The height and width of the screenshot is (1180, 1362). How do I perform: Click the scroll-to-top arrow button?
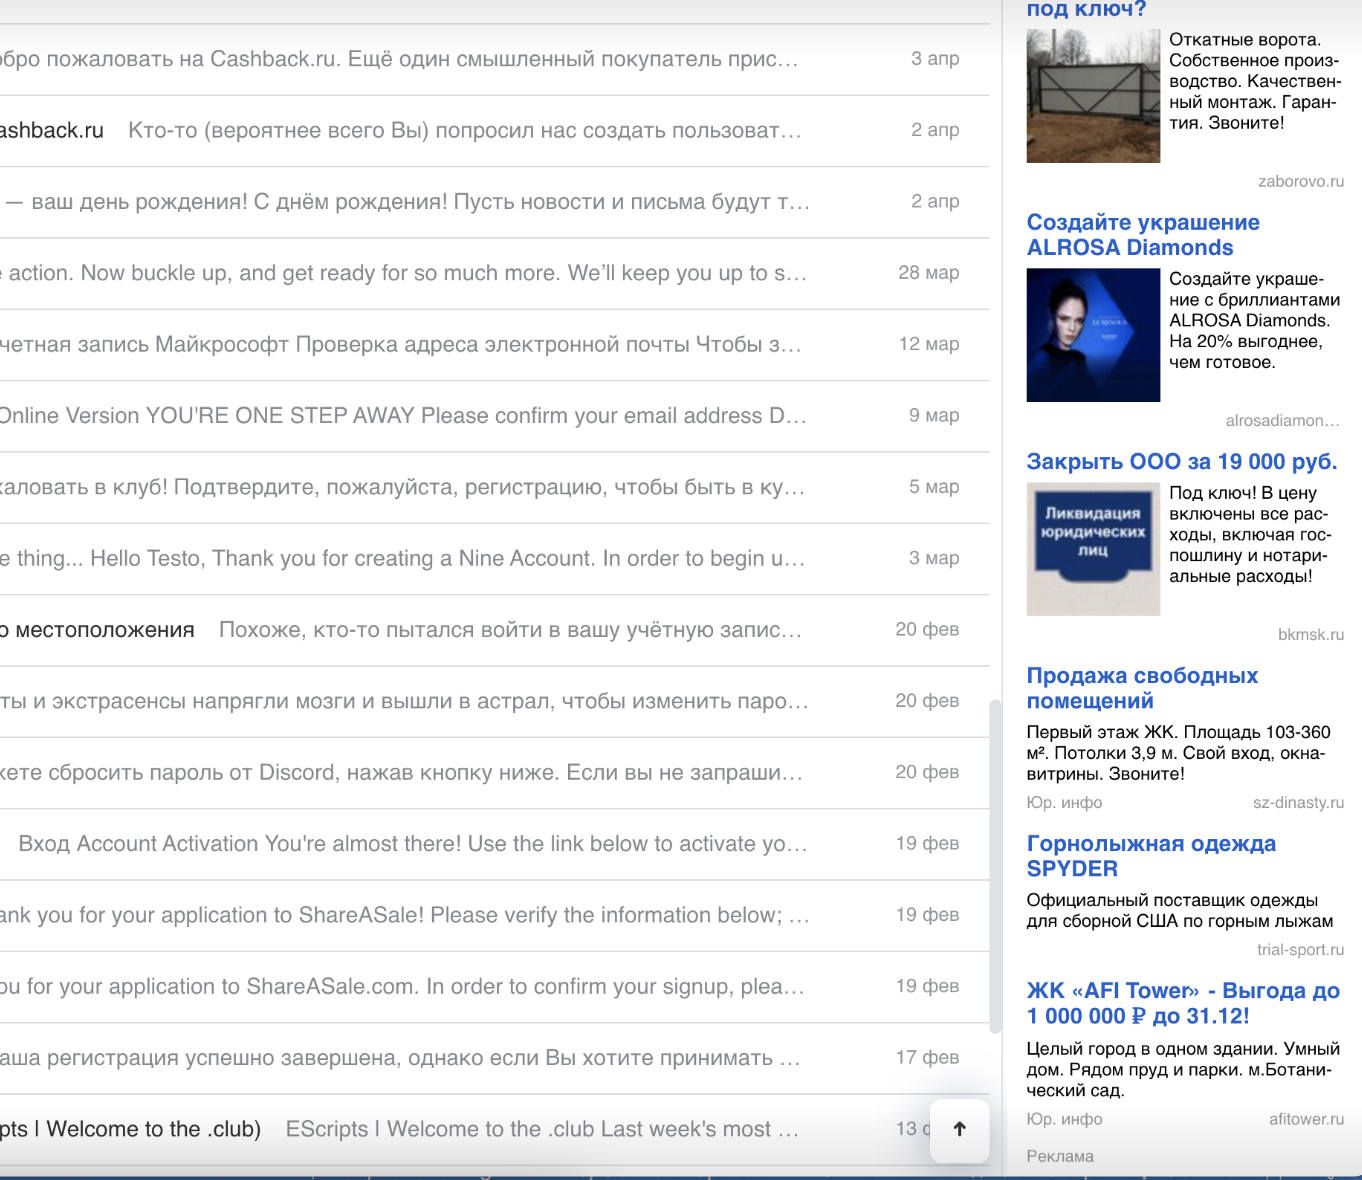[959, 1130]
